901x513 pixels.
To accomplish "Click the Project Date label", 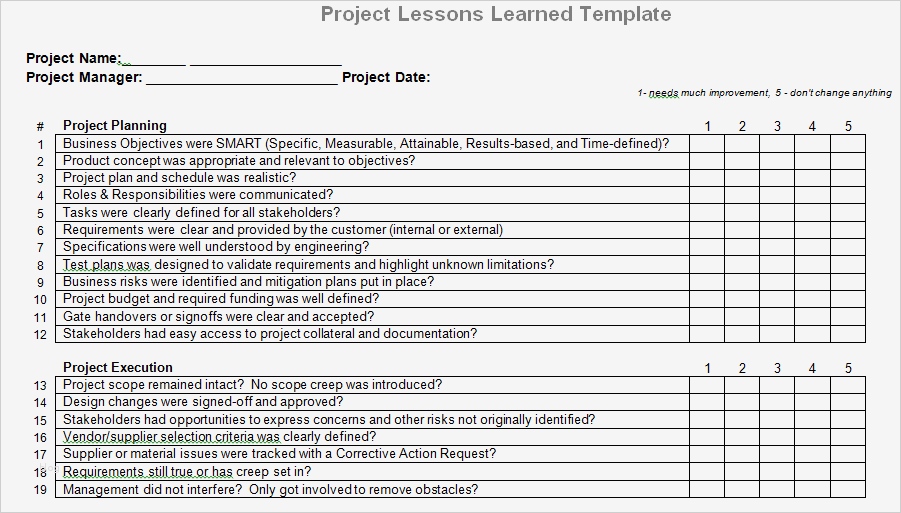I will coord(386,77).
